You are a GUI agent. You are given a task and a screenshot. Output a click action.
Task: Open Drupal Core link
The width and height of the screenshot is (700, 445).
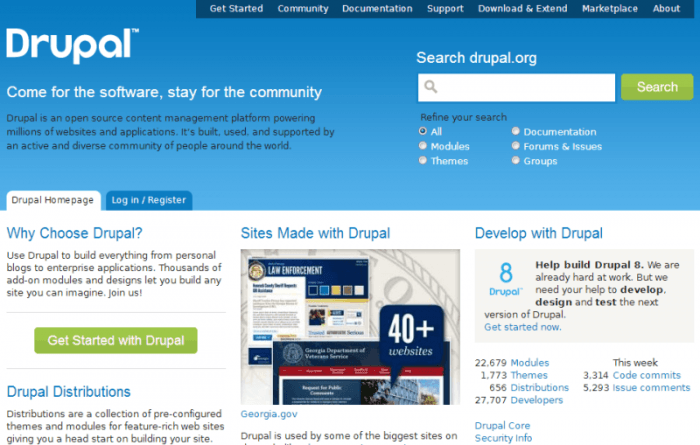tap(502, 426)
